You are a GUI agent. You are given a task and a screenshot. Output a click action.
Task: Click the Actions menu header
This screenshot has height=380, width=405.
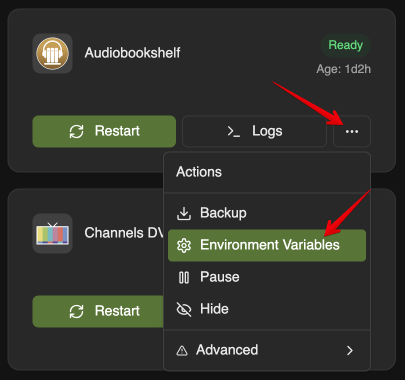point(199,172)
